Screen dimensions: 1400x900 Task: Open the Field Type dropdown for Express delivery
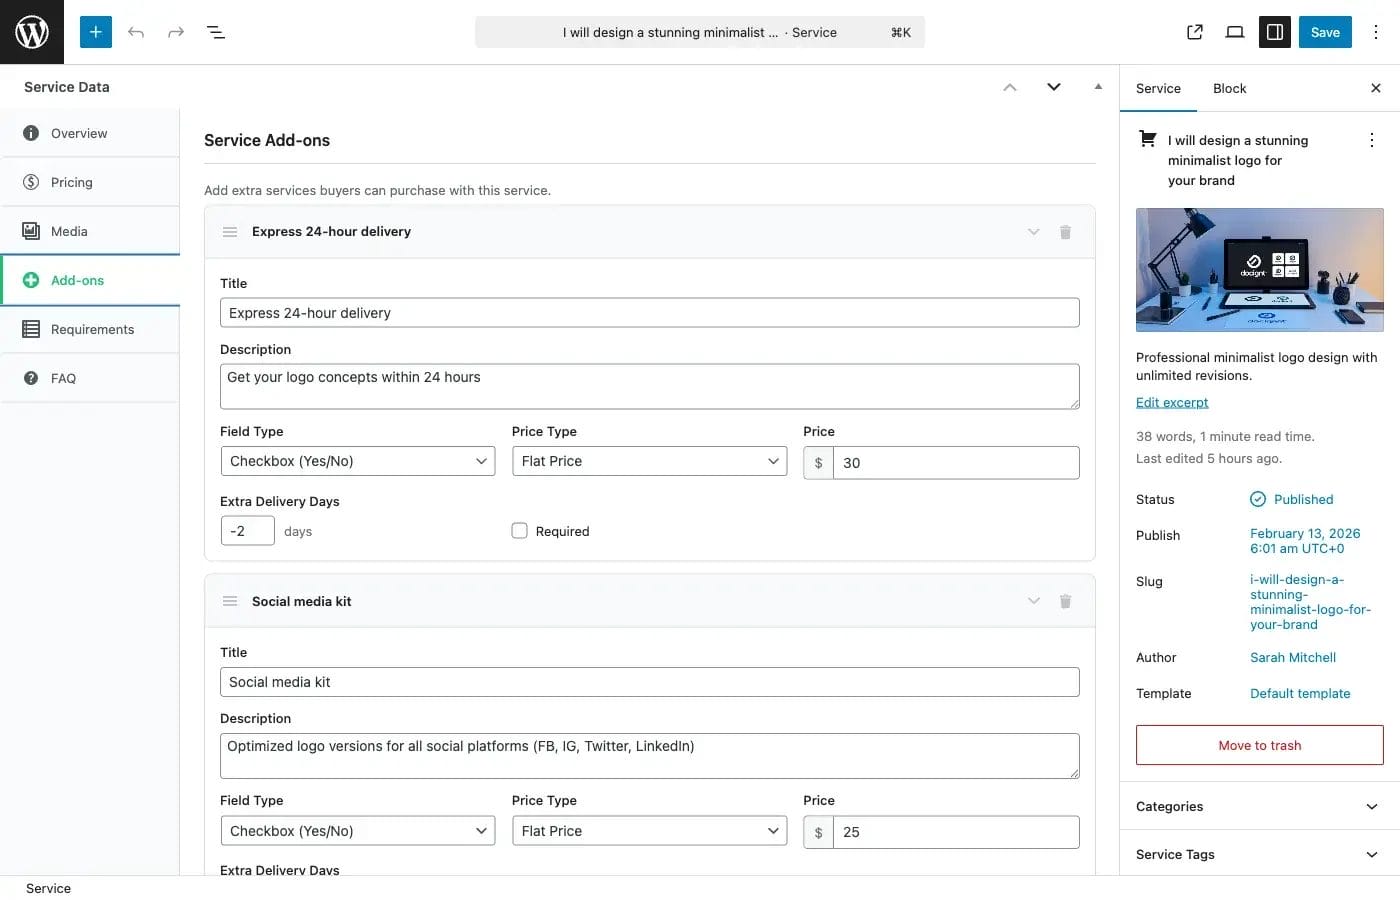click(357, 460)
